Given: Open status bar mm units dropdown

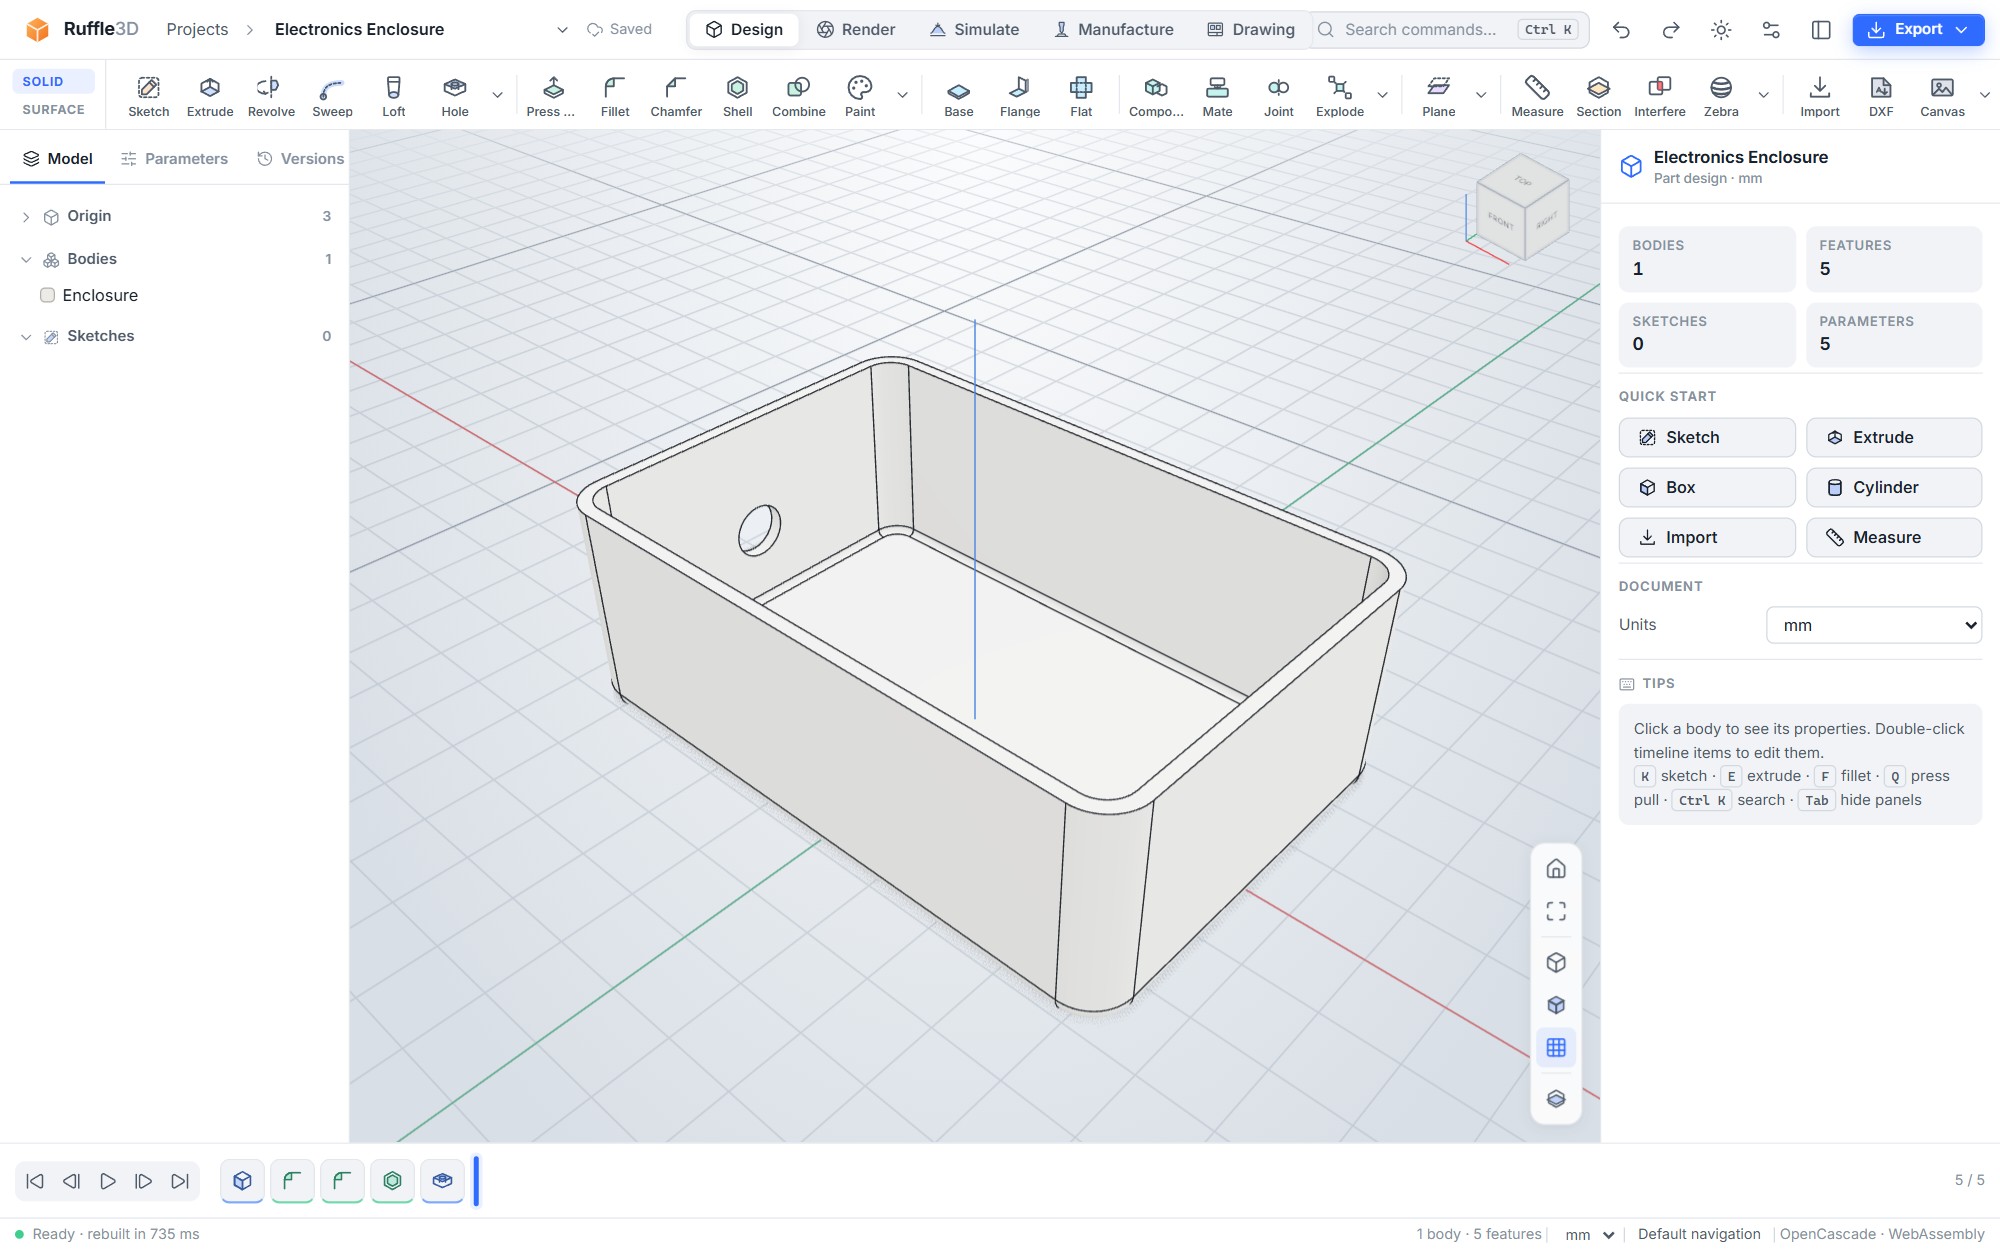Looking at the screenshot, I should coord(1590,1234).
